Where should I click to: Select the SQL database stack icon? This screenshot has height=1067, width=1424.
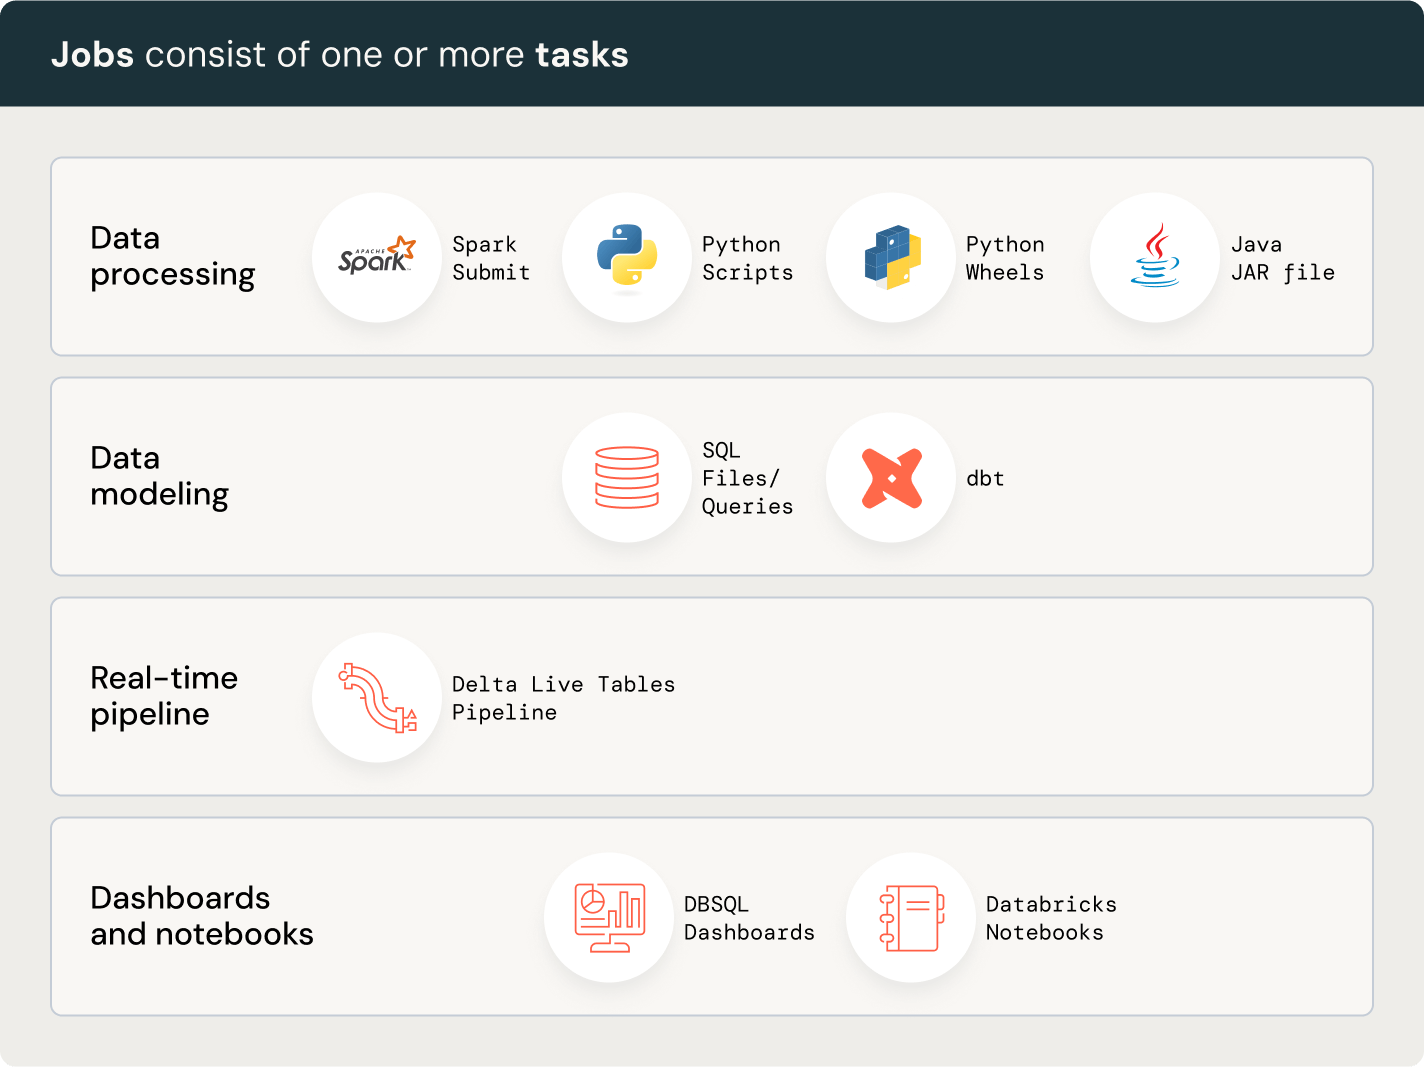627,477
